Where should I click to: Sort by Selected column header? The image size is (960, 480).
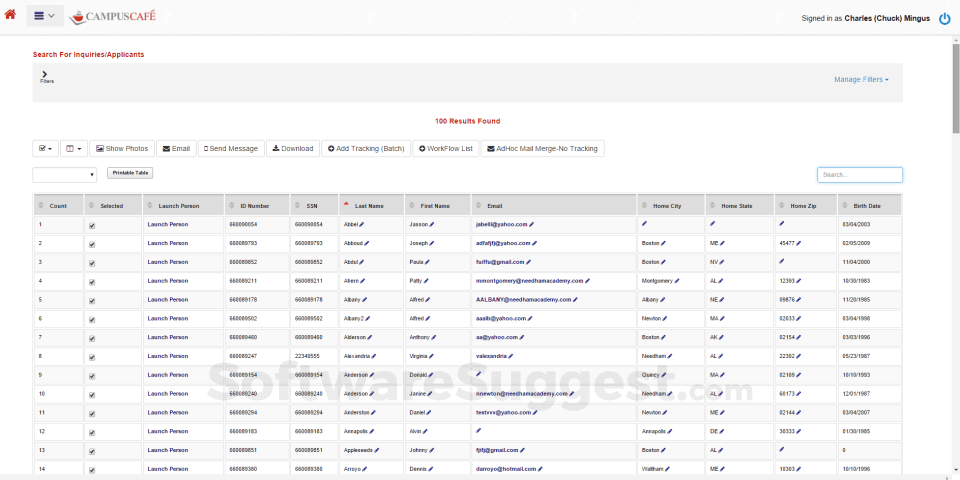coord(111,206)
